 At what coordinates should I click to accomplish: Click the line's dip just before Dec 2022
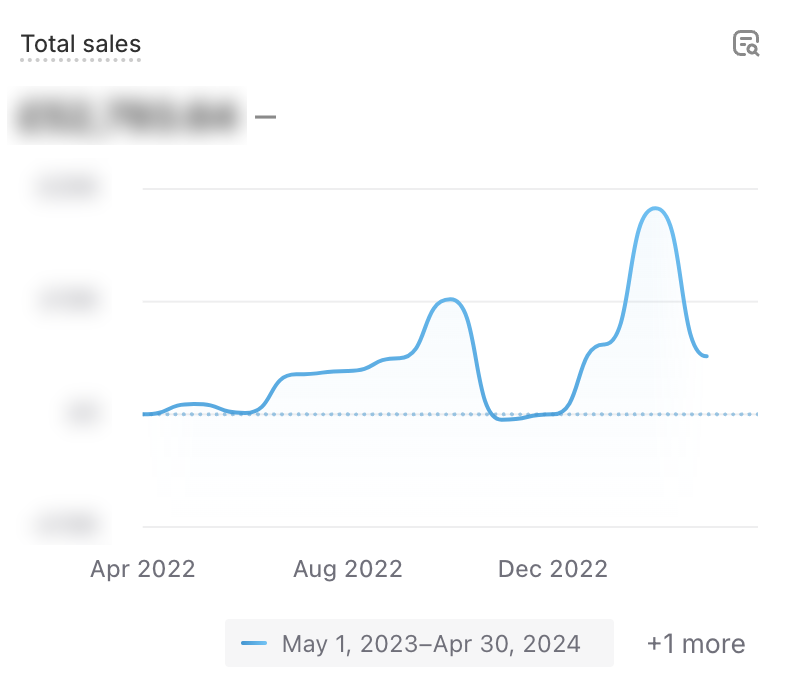[x=506, y=419]
